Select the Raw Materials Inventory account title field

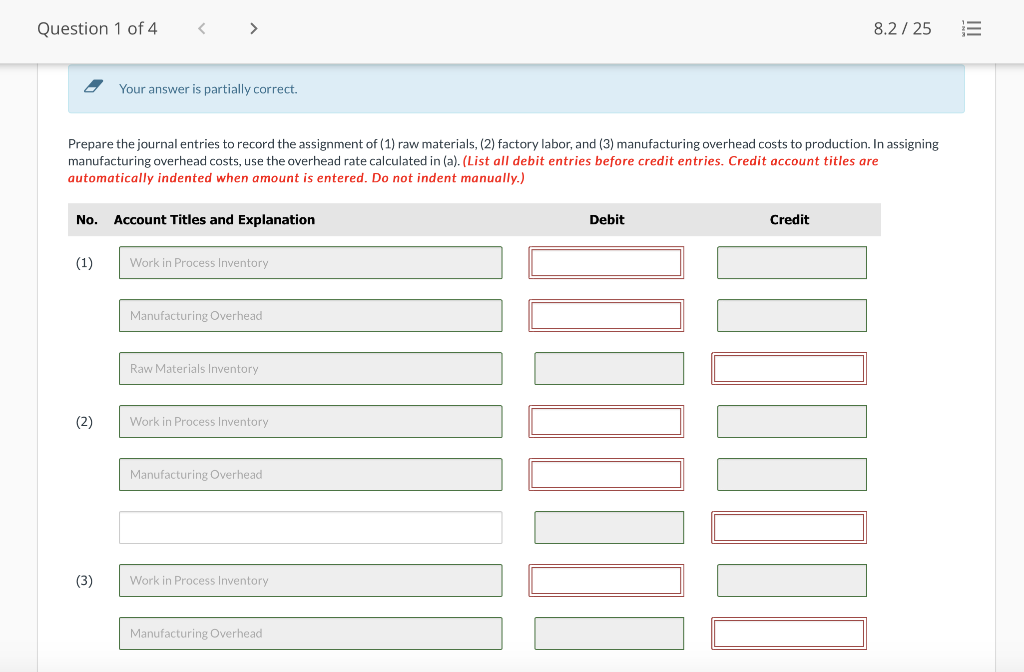tap(310, 368)
